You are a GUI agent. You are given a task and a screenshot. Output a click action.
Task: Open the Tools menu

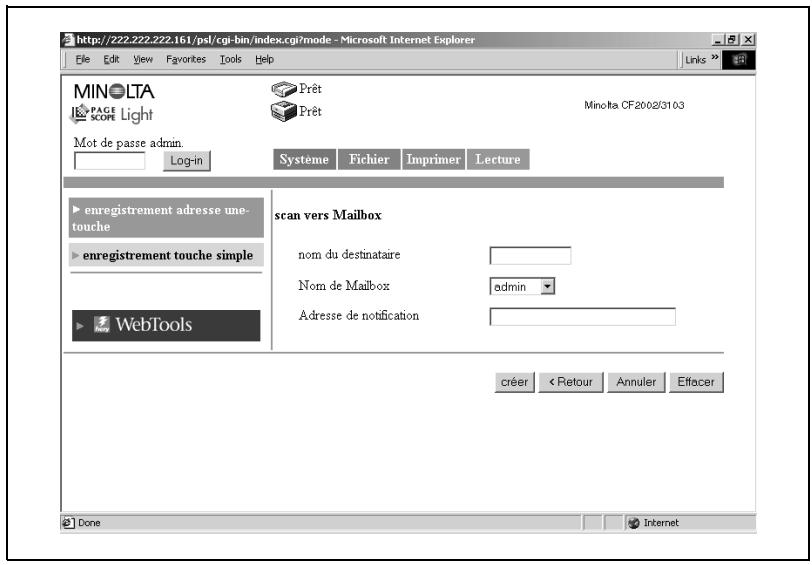click(x=230, y=60)
